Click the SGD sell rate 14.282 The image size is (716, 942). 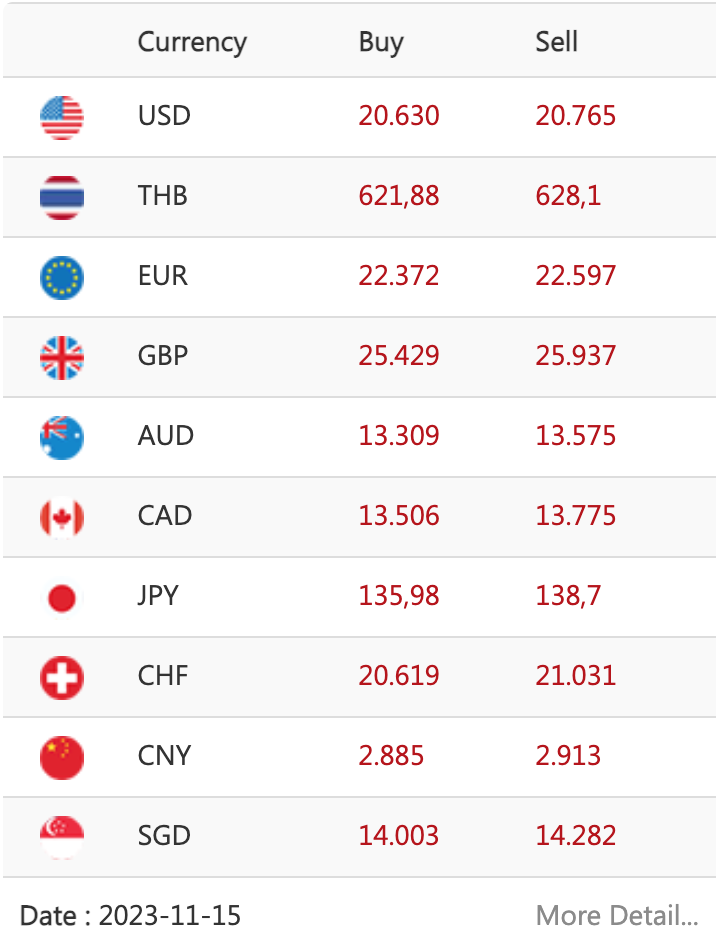[x=576, y=836]
